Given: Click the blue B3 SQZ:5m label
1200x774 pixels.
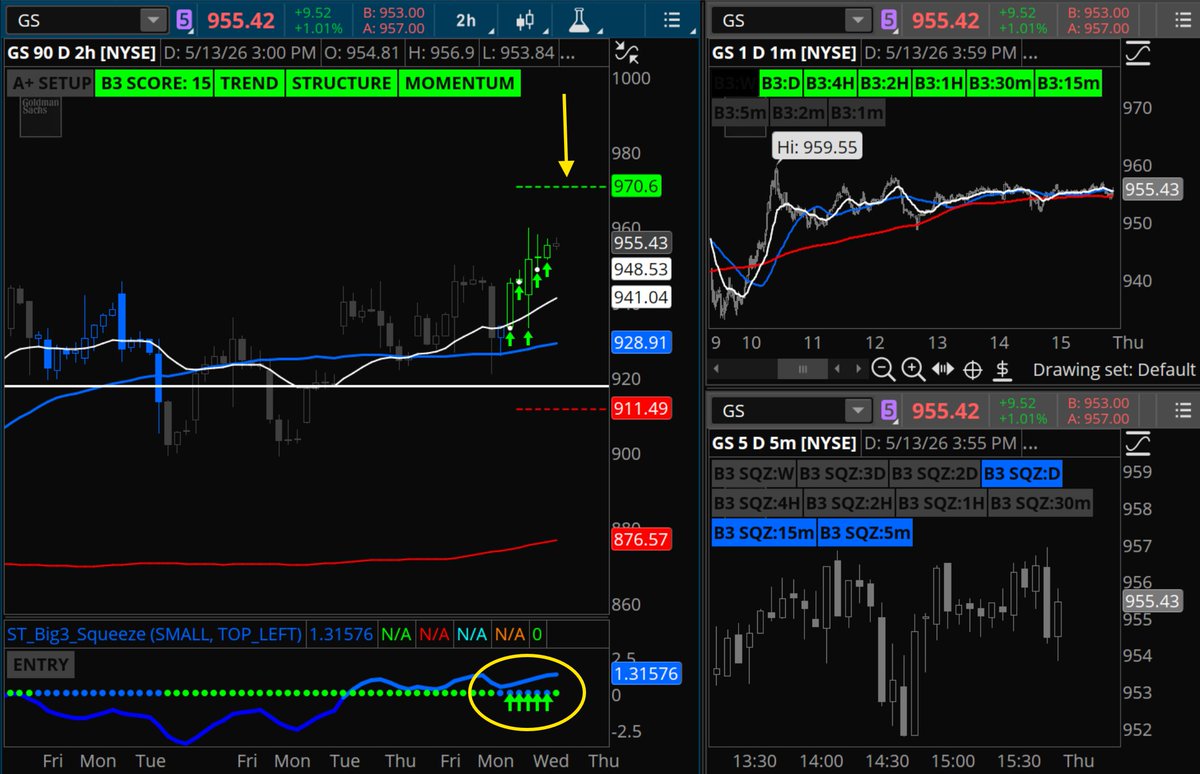Looking at the screenshot, I should pos(865,533).
